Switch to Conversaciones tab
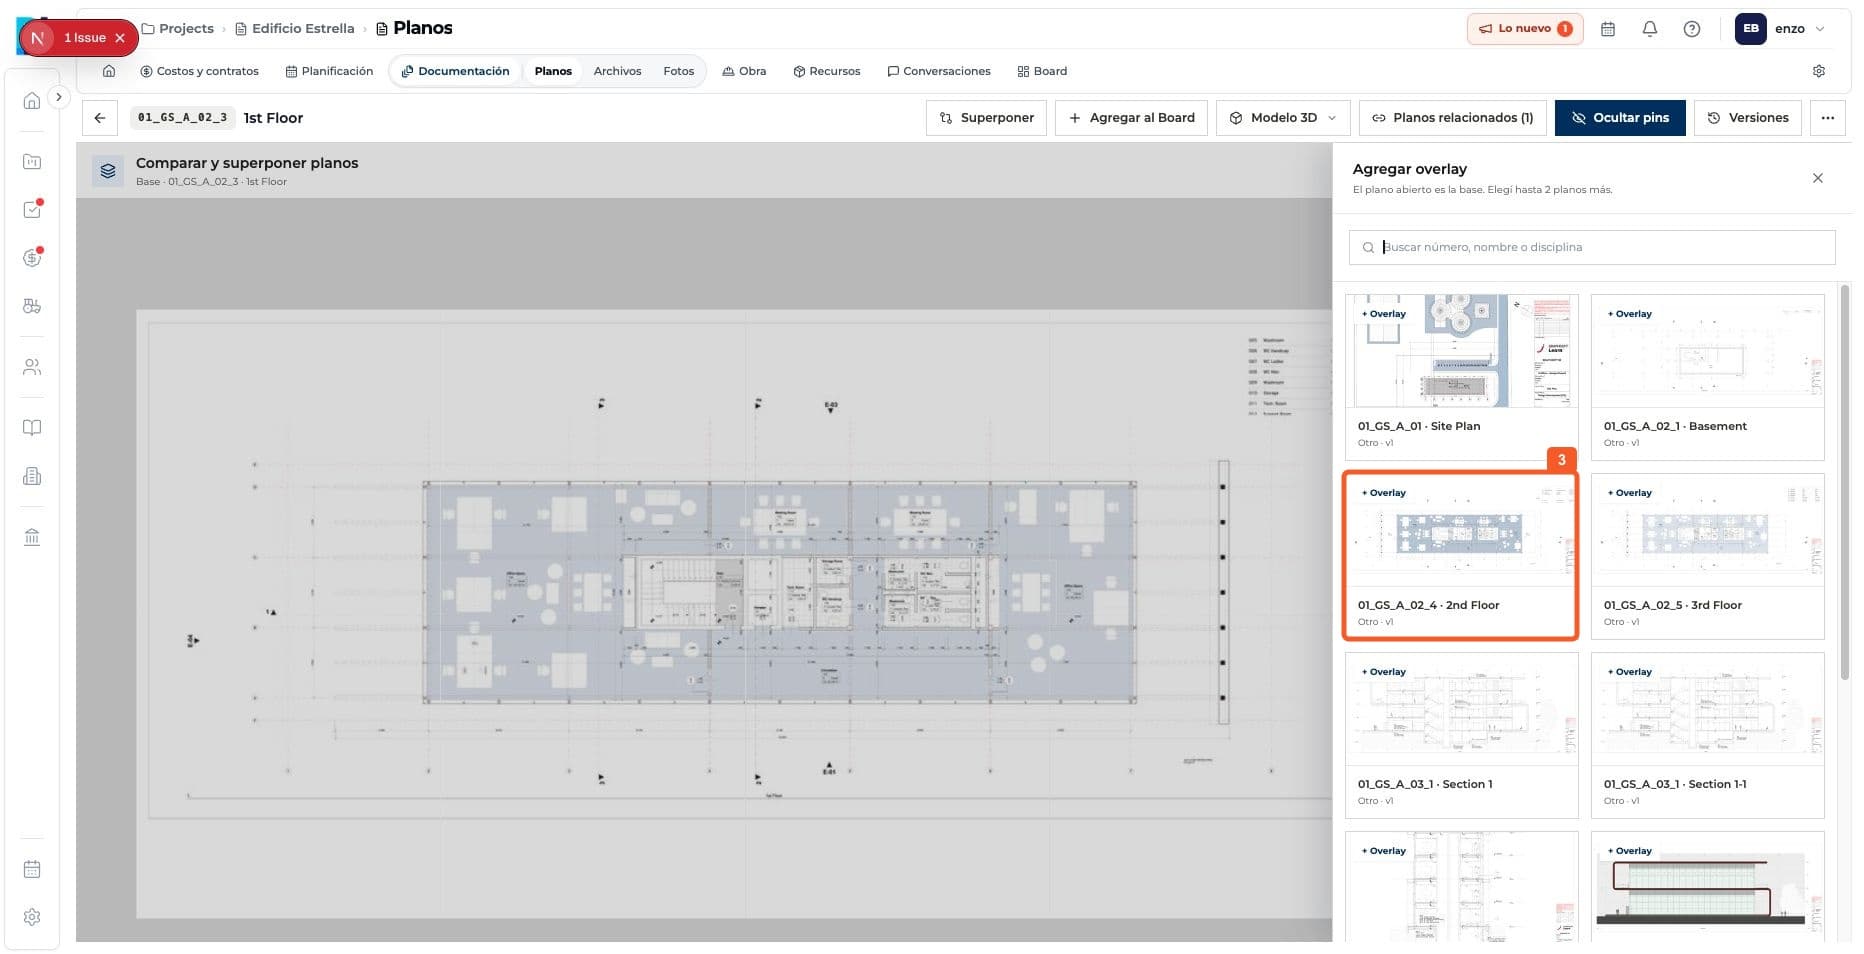This screenshot has height=954, width=1864. click(939, 71)
